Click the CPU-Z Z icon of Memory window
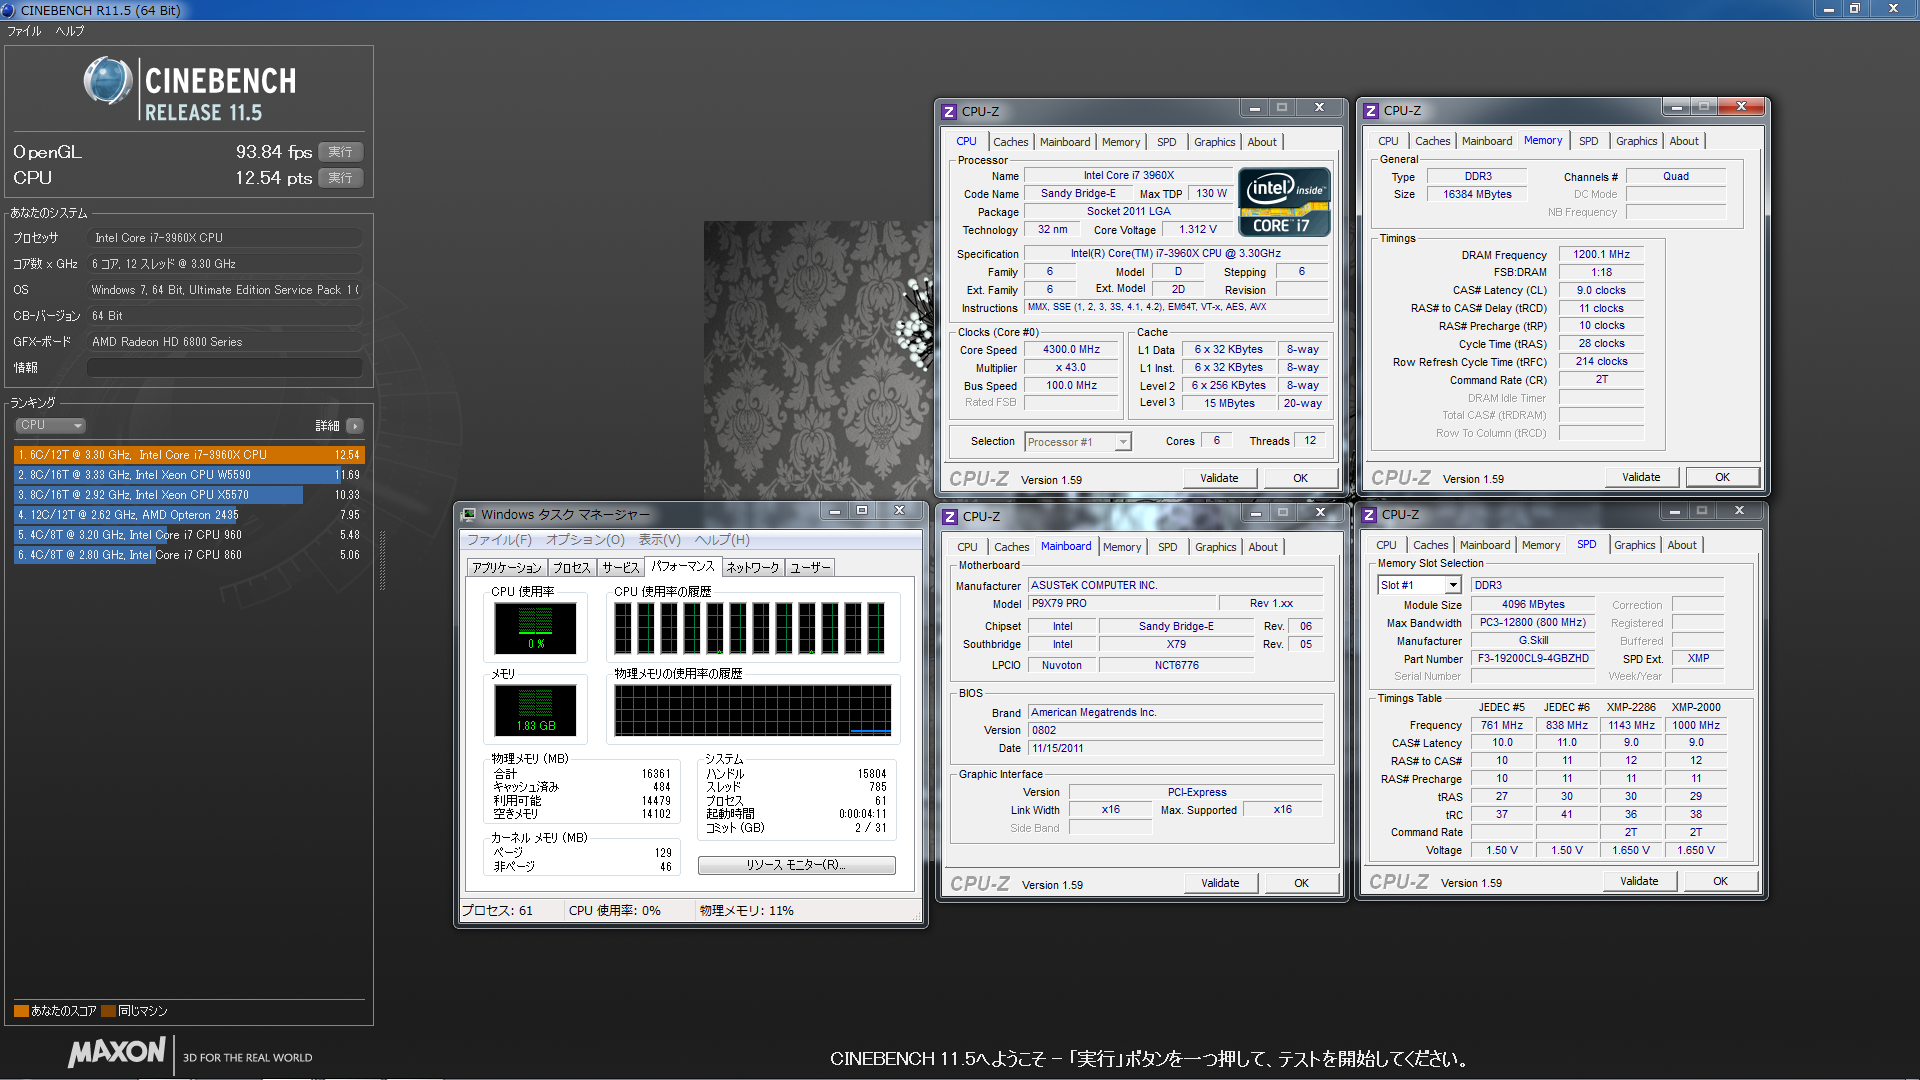This screenshot has width=1920, height=1080. [x=1371, y=111]
